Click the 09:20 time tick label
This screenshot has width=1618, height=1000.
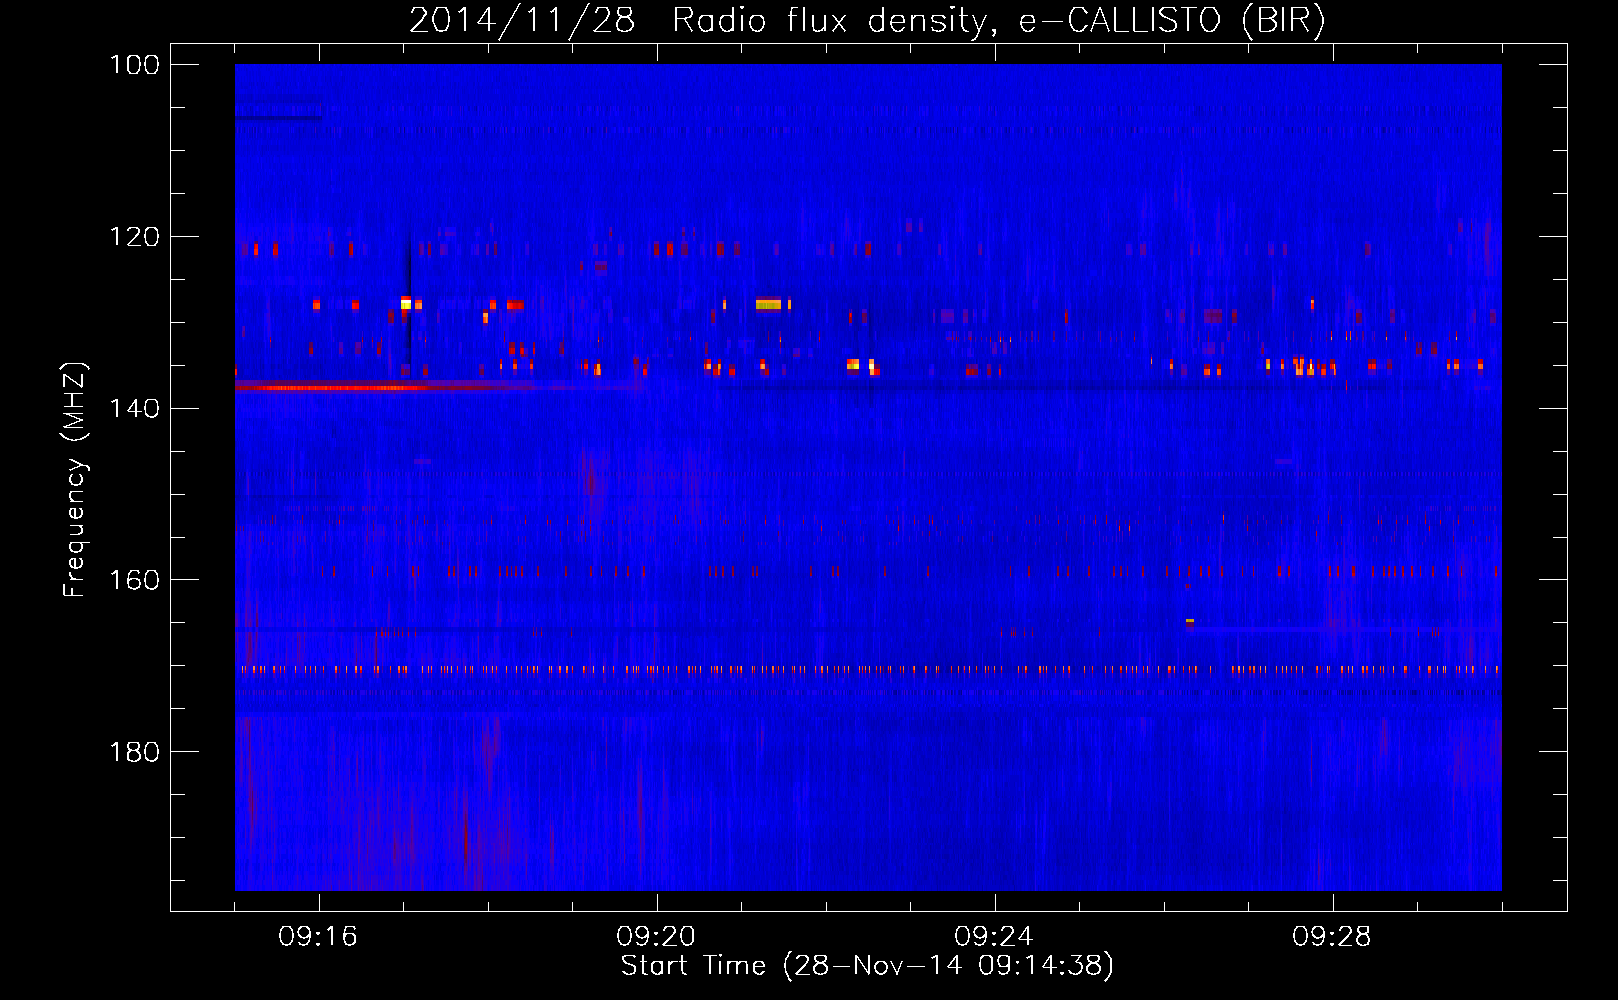coord(656,937)
